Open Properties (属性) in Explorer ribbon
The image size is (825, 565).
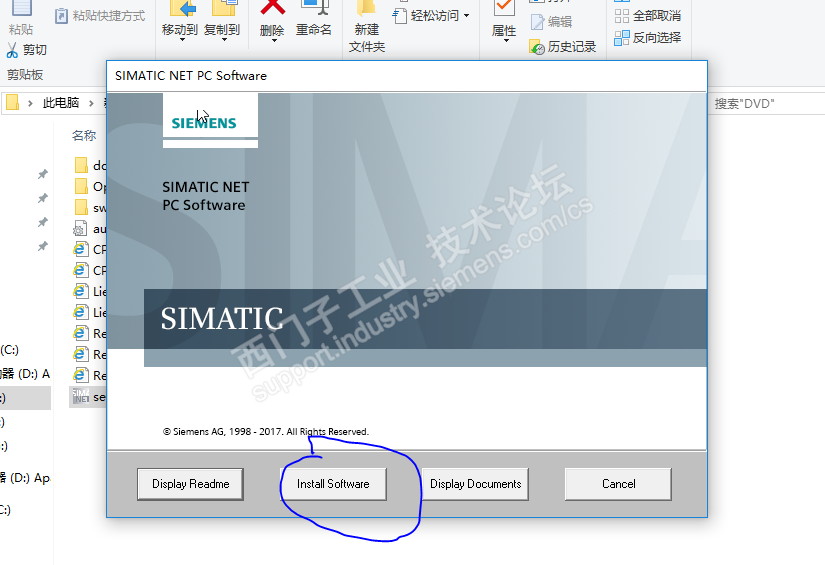point(504,20)
